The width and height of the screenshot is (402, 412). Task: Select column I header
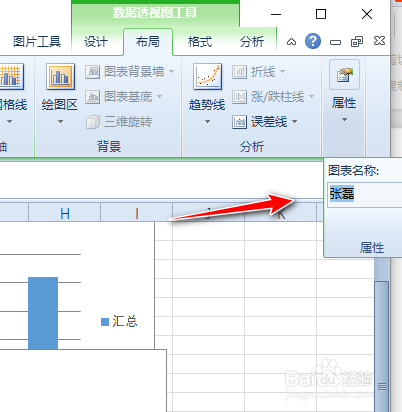tap(137, 213)
